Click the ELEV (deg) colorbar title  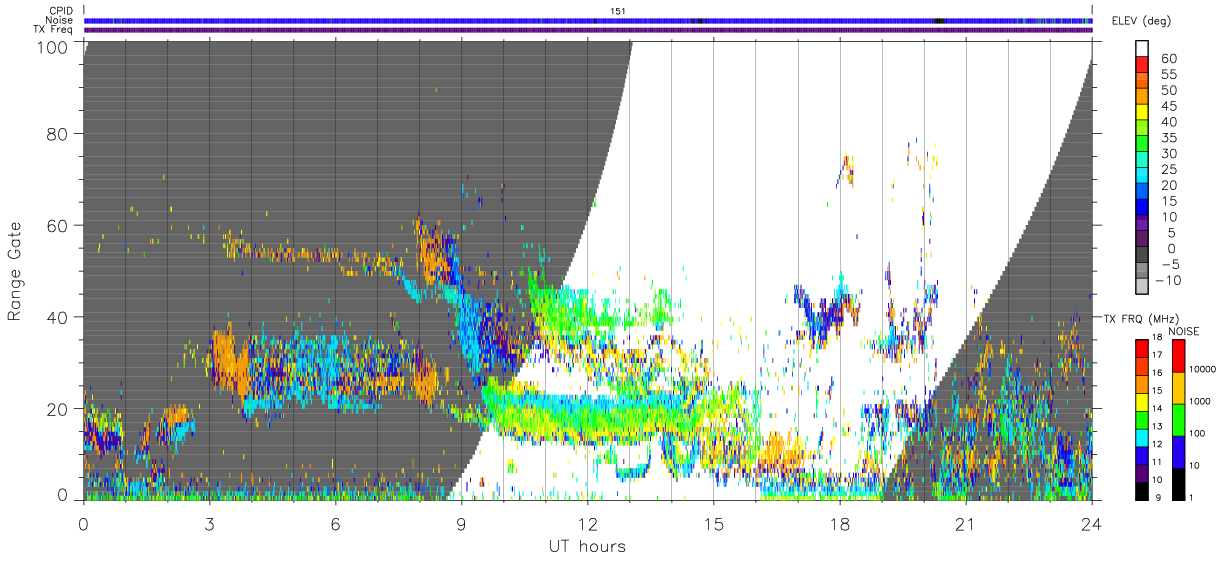(1141, 20)
